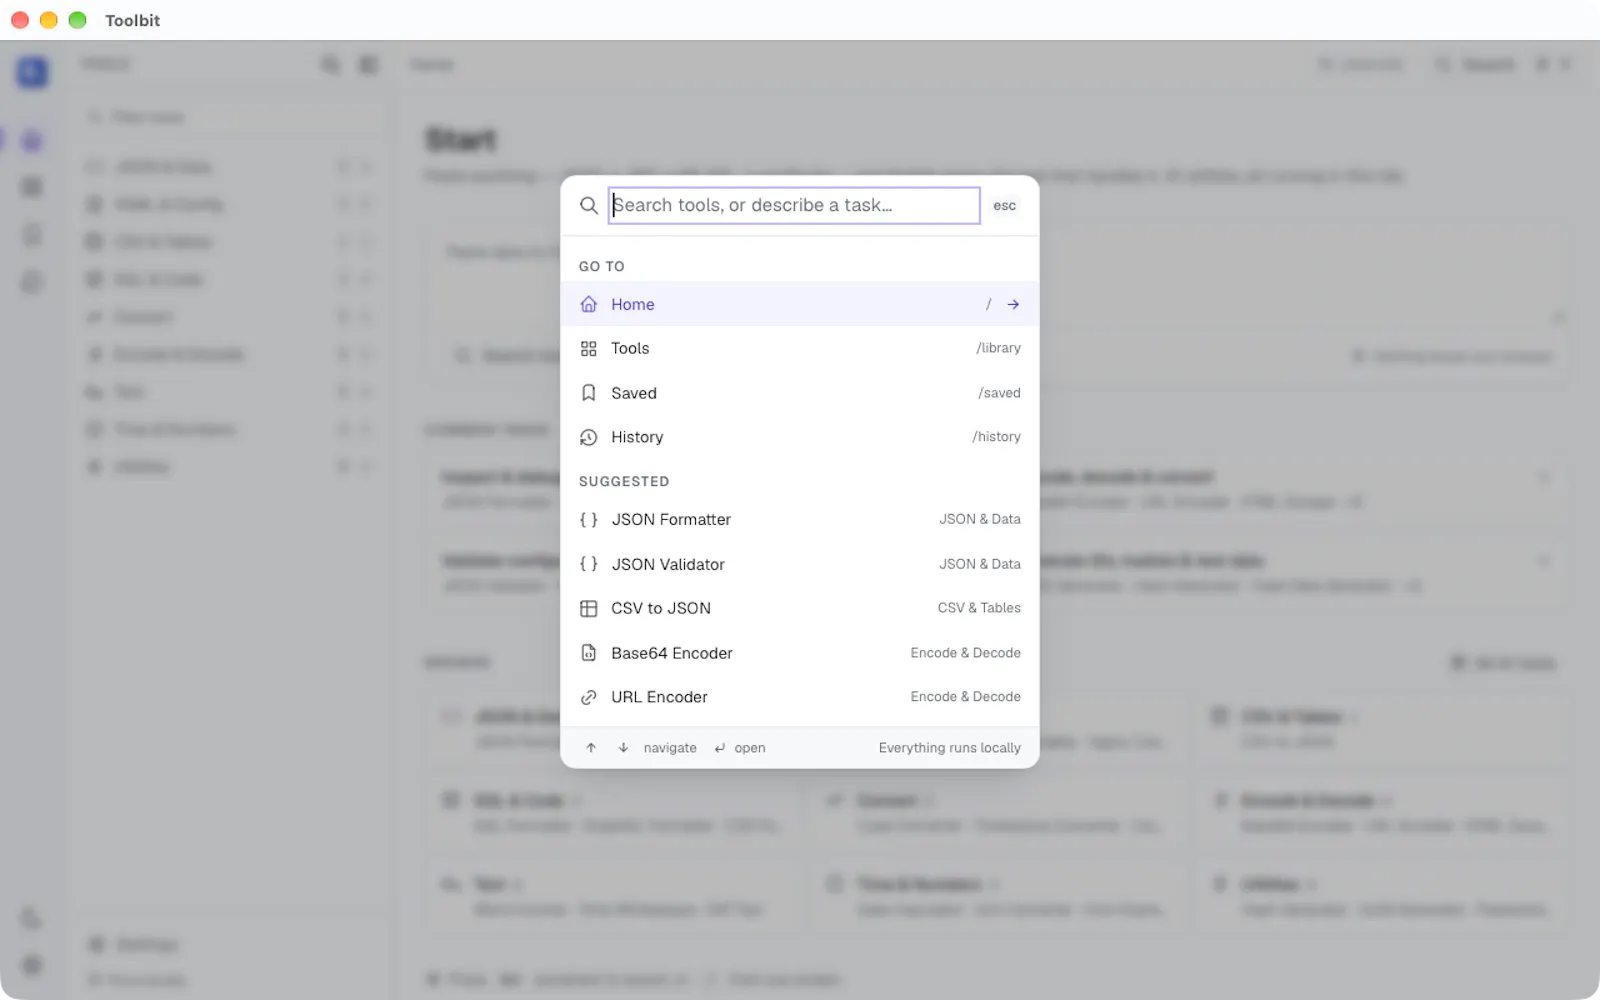
Task: Click the file icon beside Base64 Encoder
Action: coord(589,653)
